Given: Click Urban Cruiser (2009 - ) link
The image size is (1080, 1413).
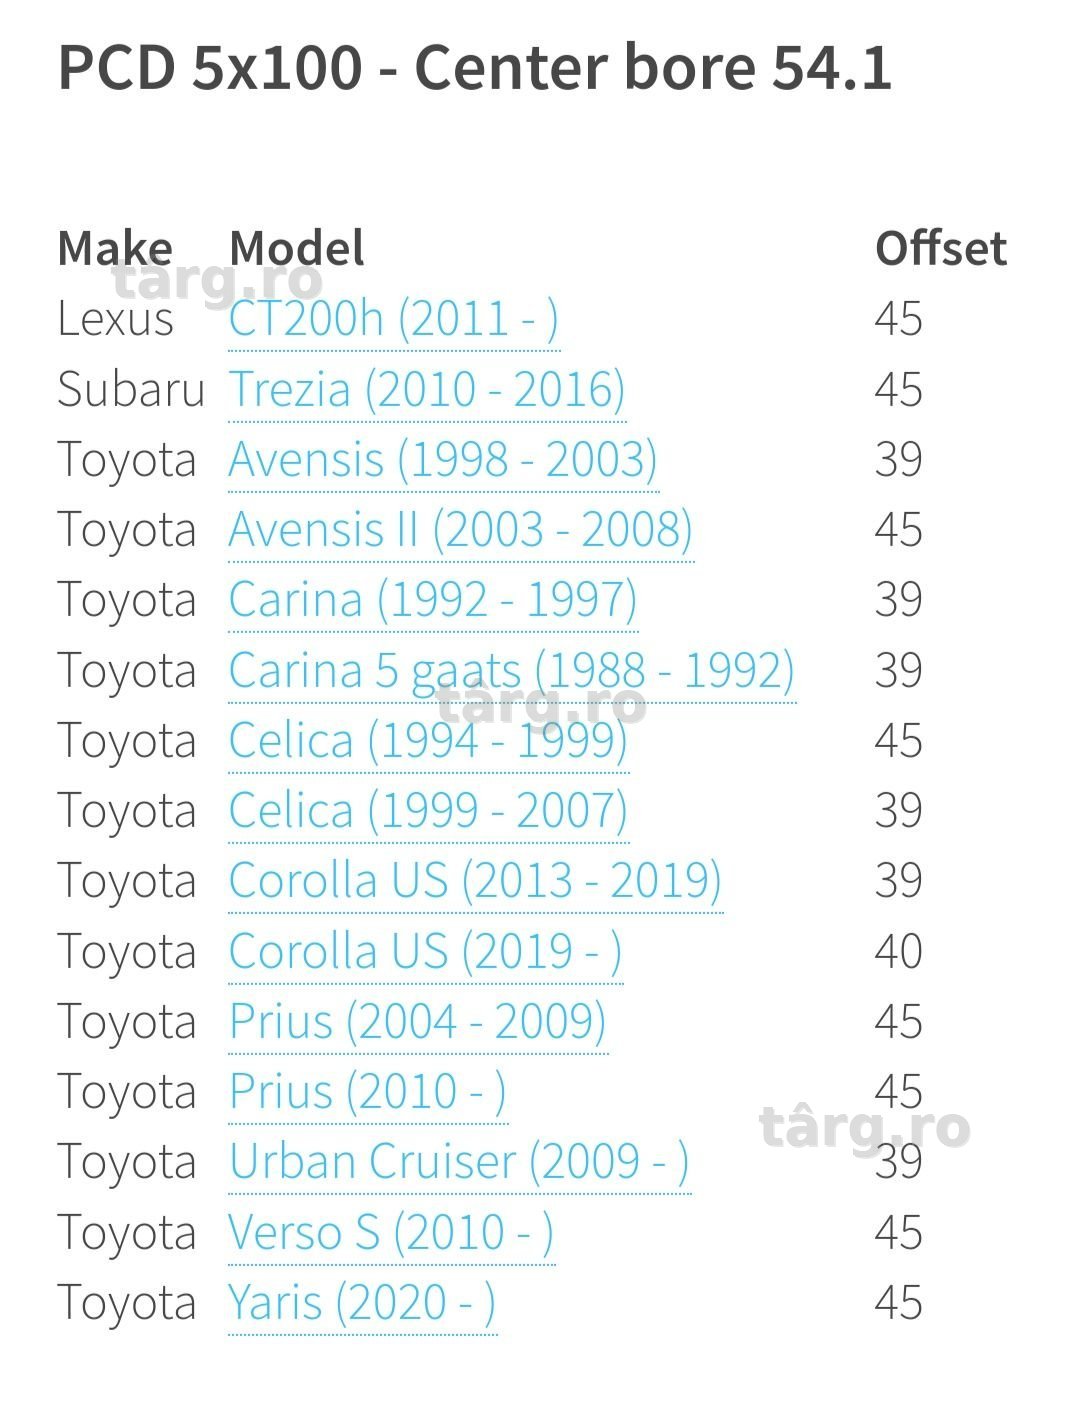Looking at the screenshot, I should point(459,1162).
